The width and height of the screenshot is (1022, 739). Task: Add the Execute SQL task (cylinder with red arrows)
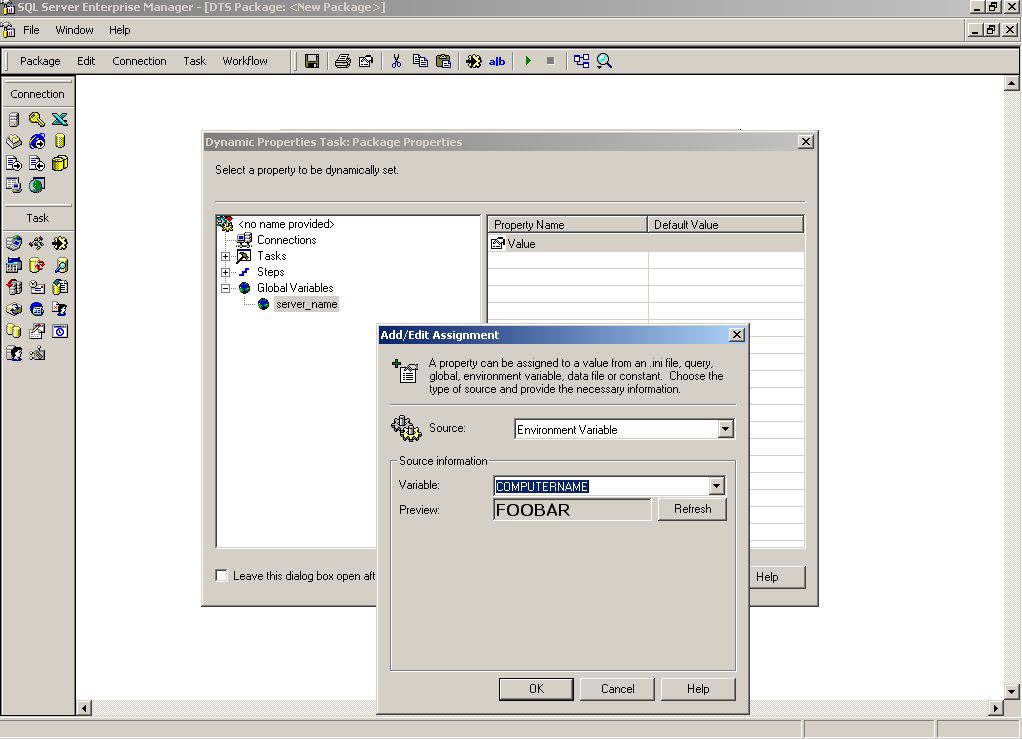pyautogui.click(x=36, y=265)
